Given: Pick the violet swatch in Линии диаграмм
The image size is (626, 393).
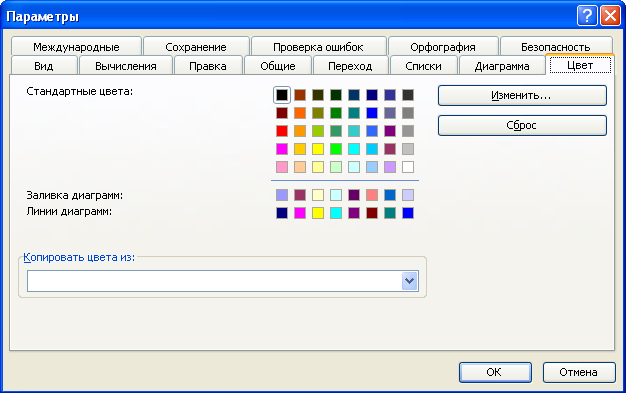Looking at the screenshot, I should 354,213.
